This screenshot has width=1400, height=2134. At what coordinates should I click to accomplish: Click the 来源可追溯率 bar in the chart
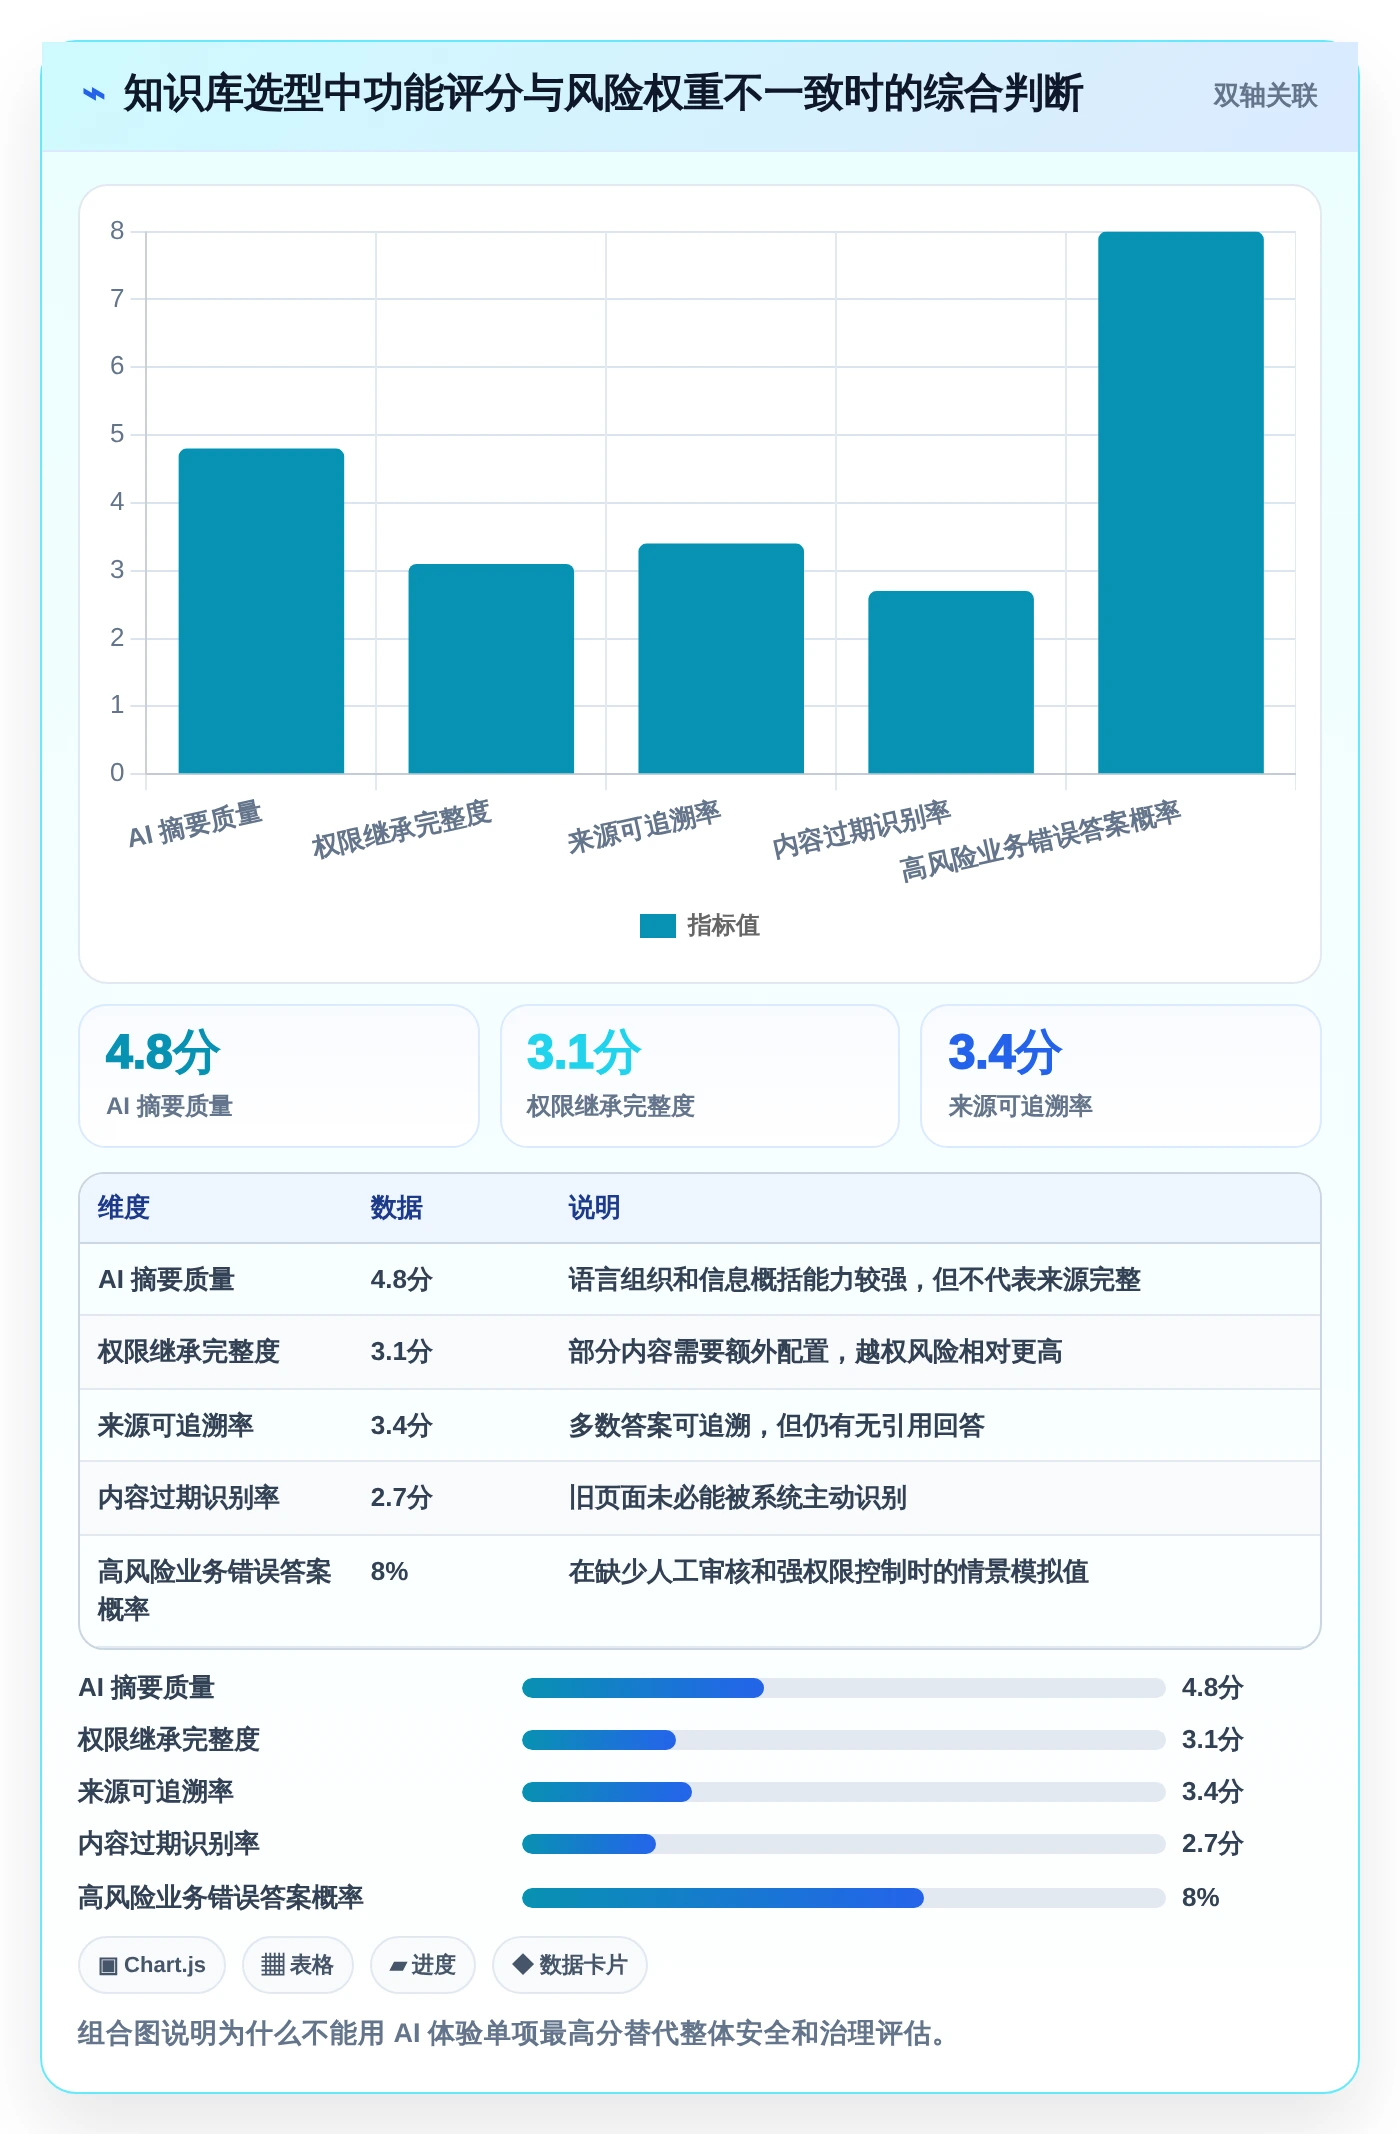[x=721, y=658]
